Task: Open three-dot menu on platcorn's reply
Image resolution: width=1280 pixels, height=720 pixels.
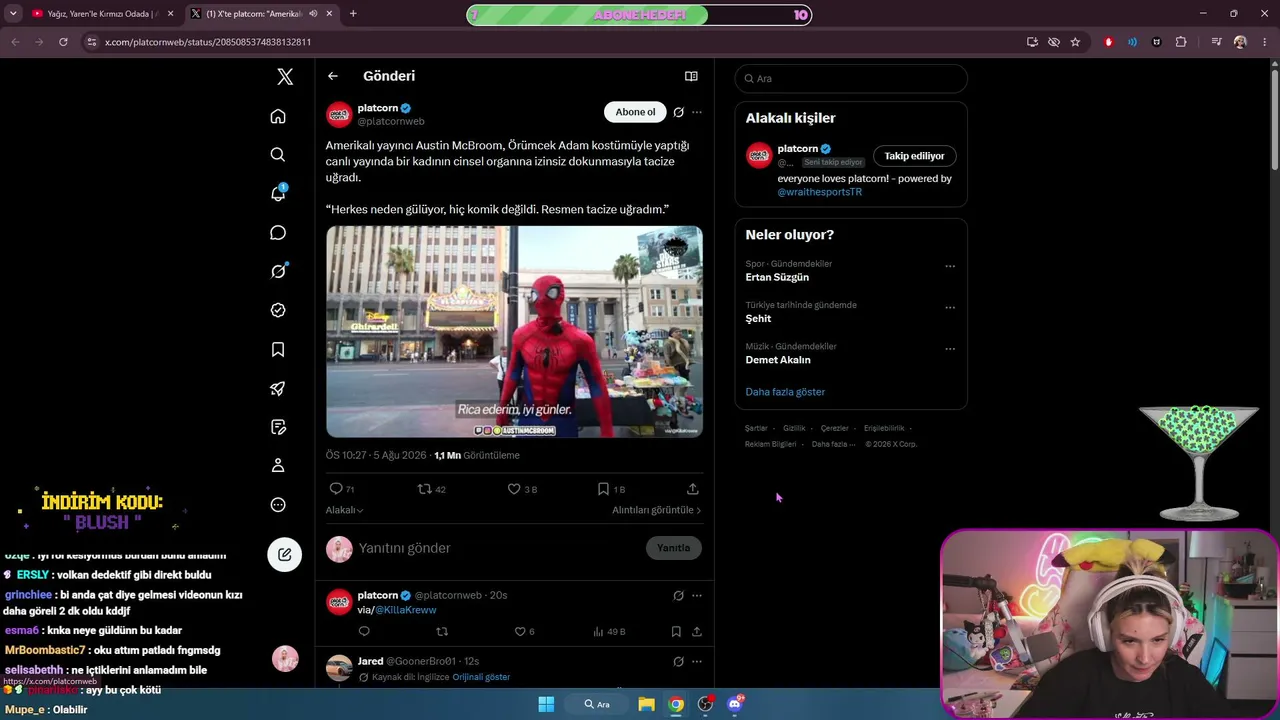Action: 697,595
